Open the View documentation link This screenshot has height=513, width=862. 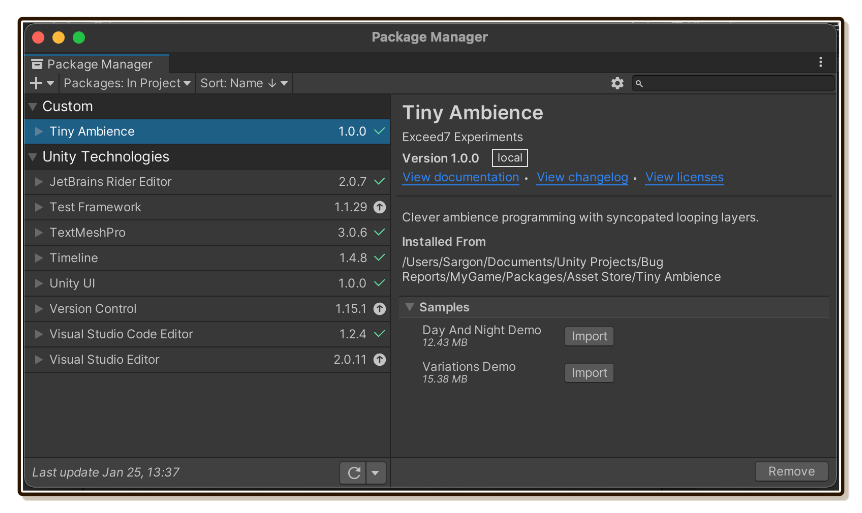coord(461,177)
